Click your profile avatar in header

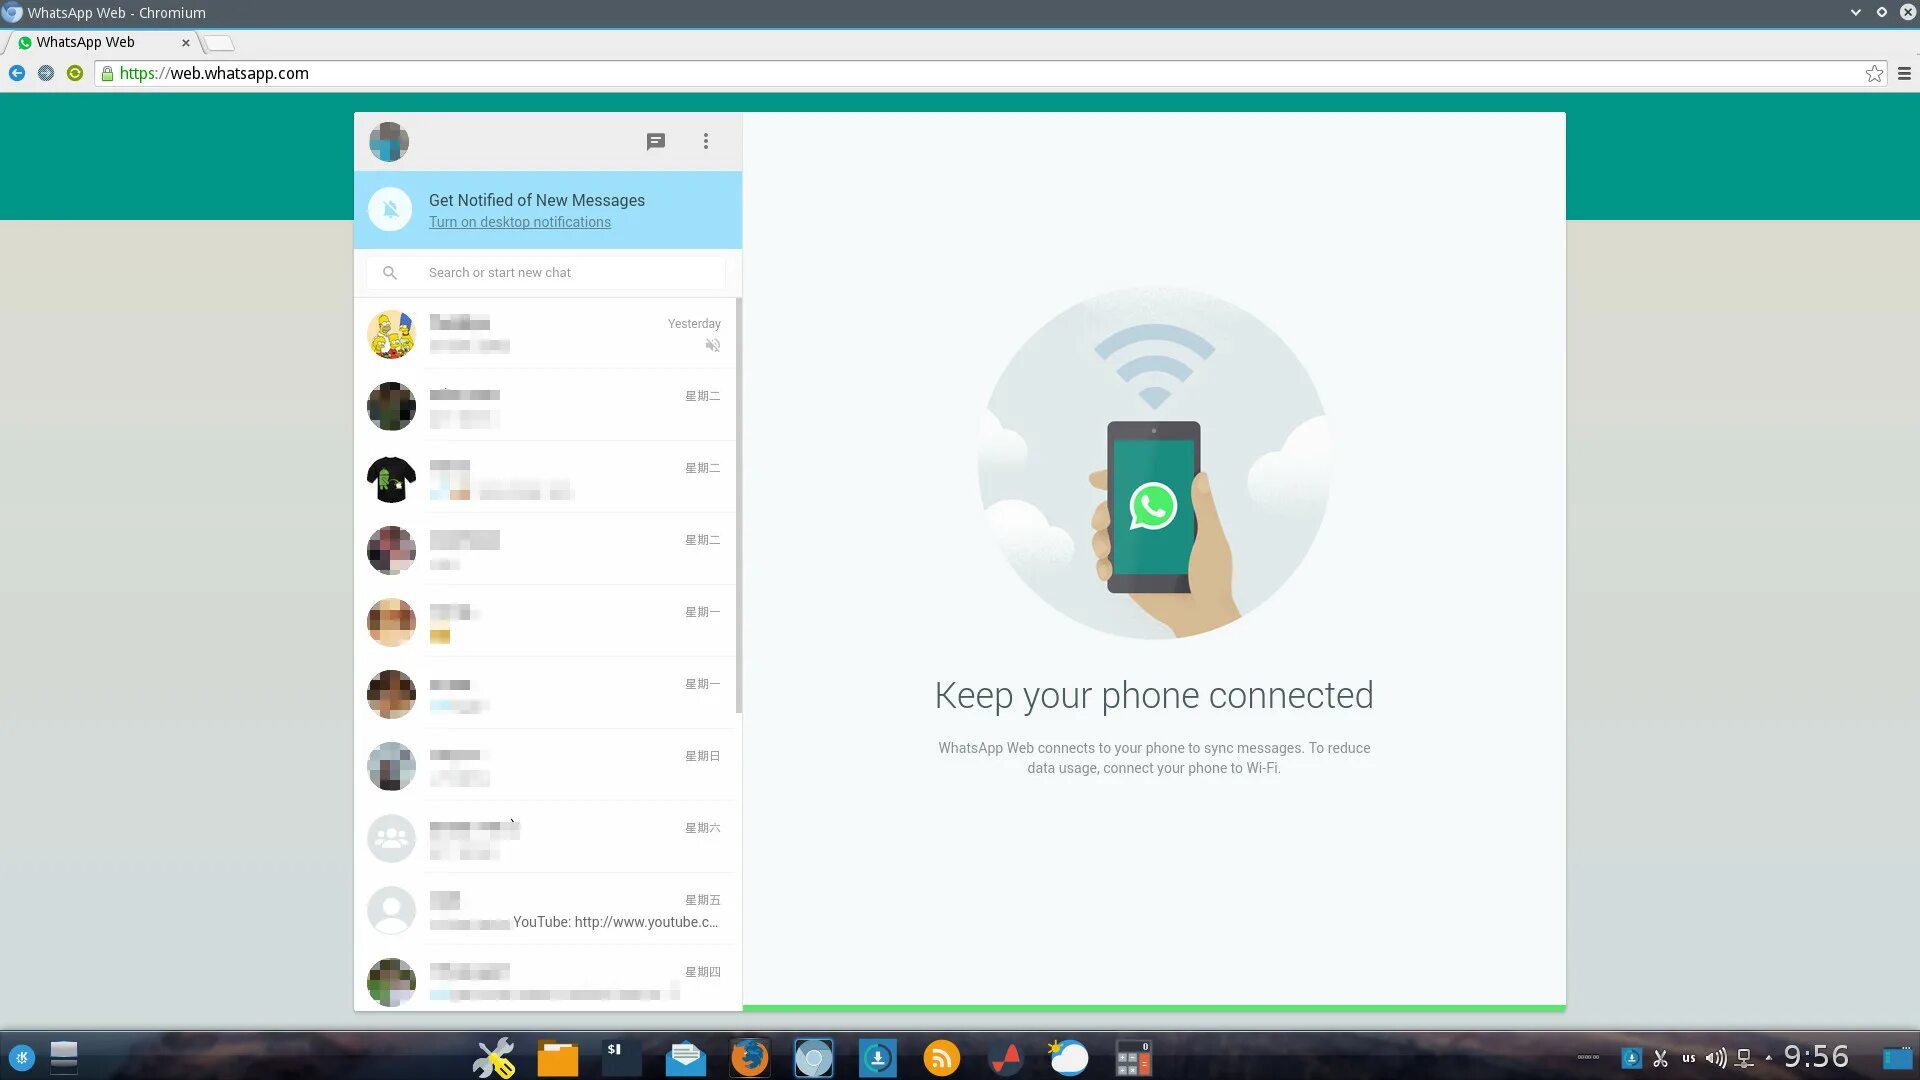click(389, 141)
